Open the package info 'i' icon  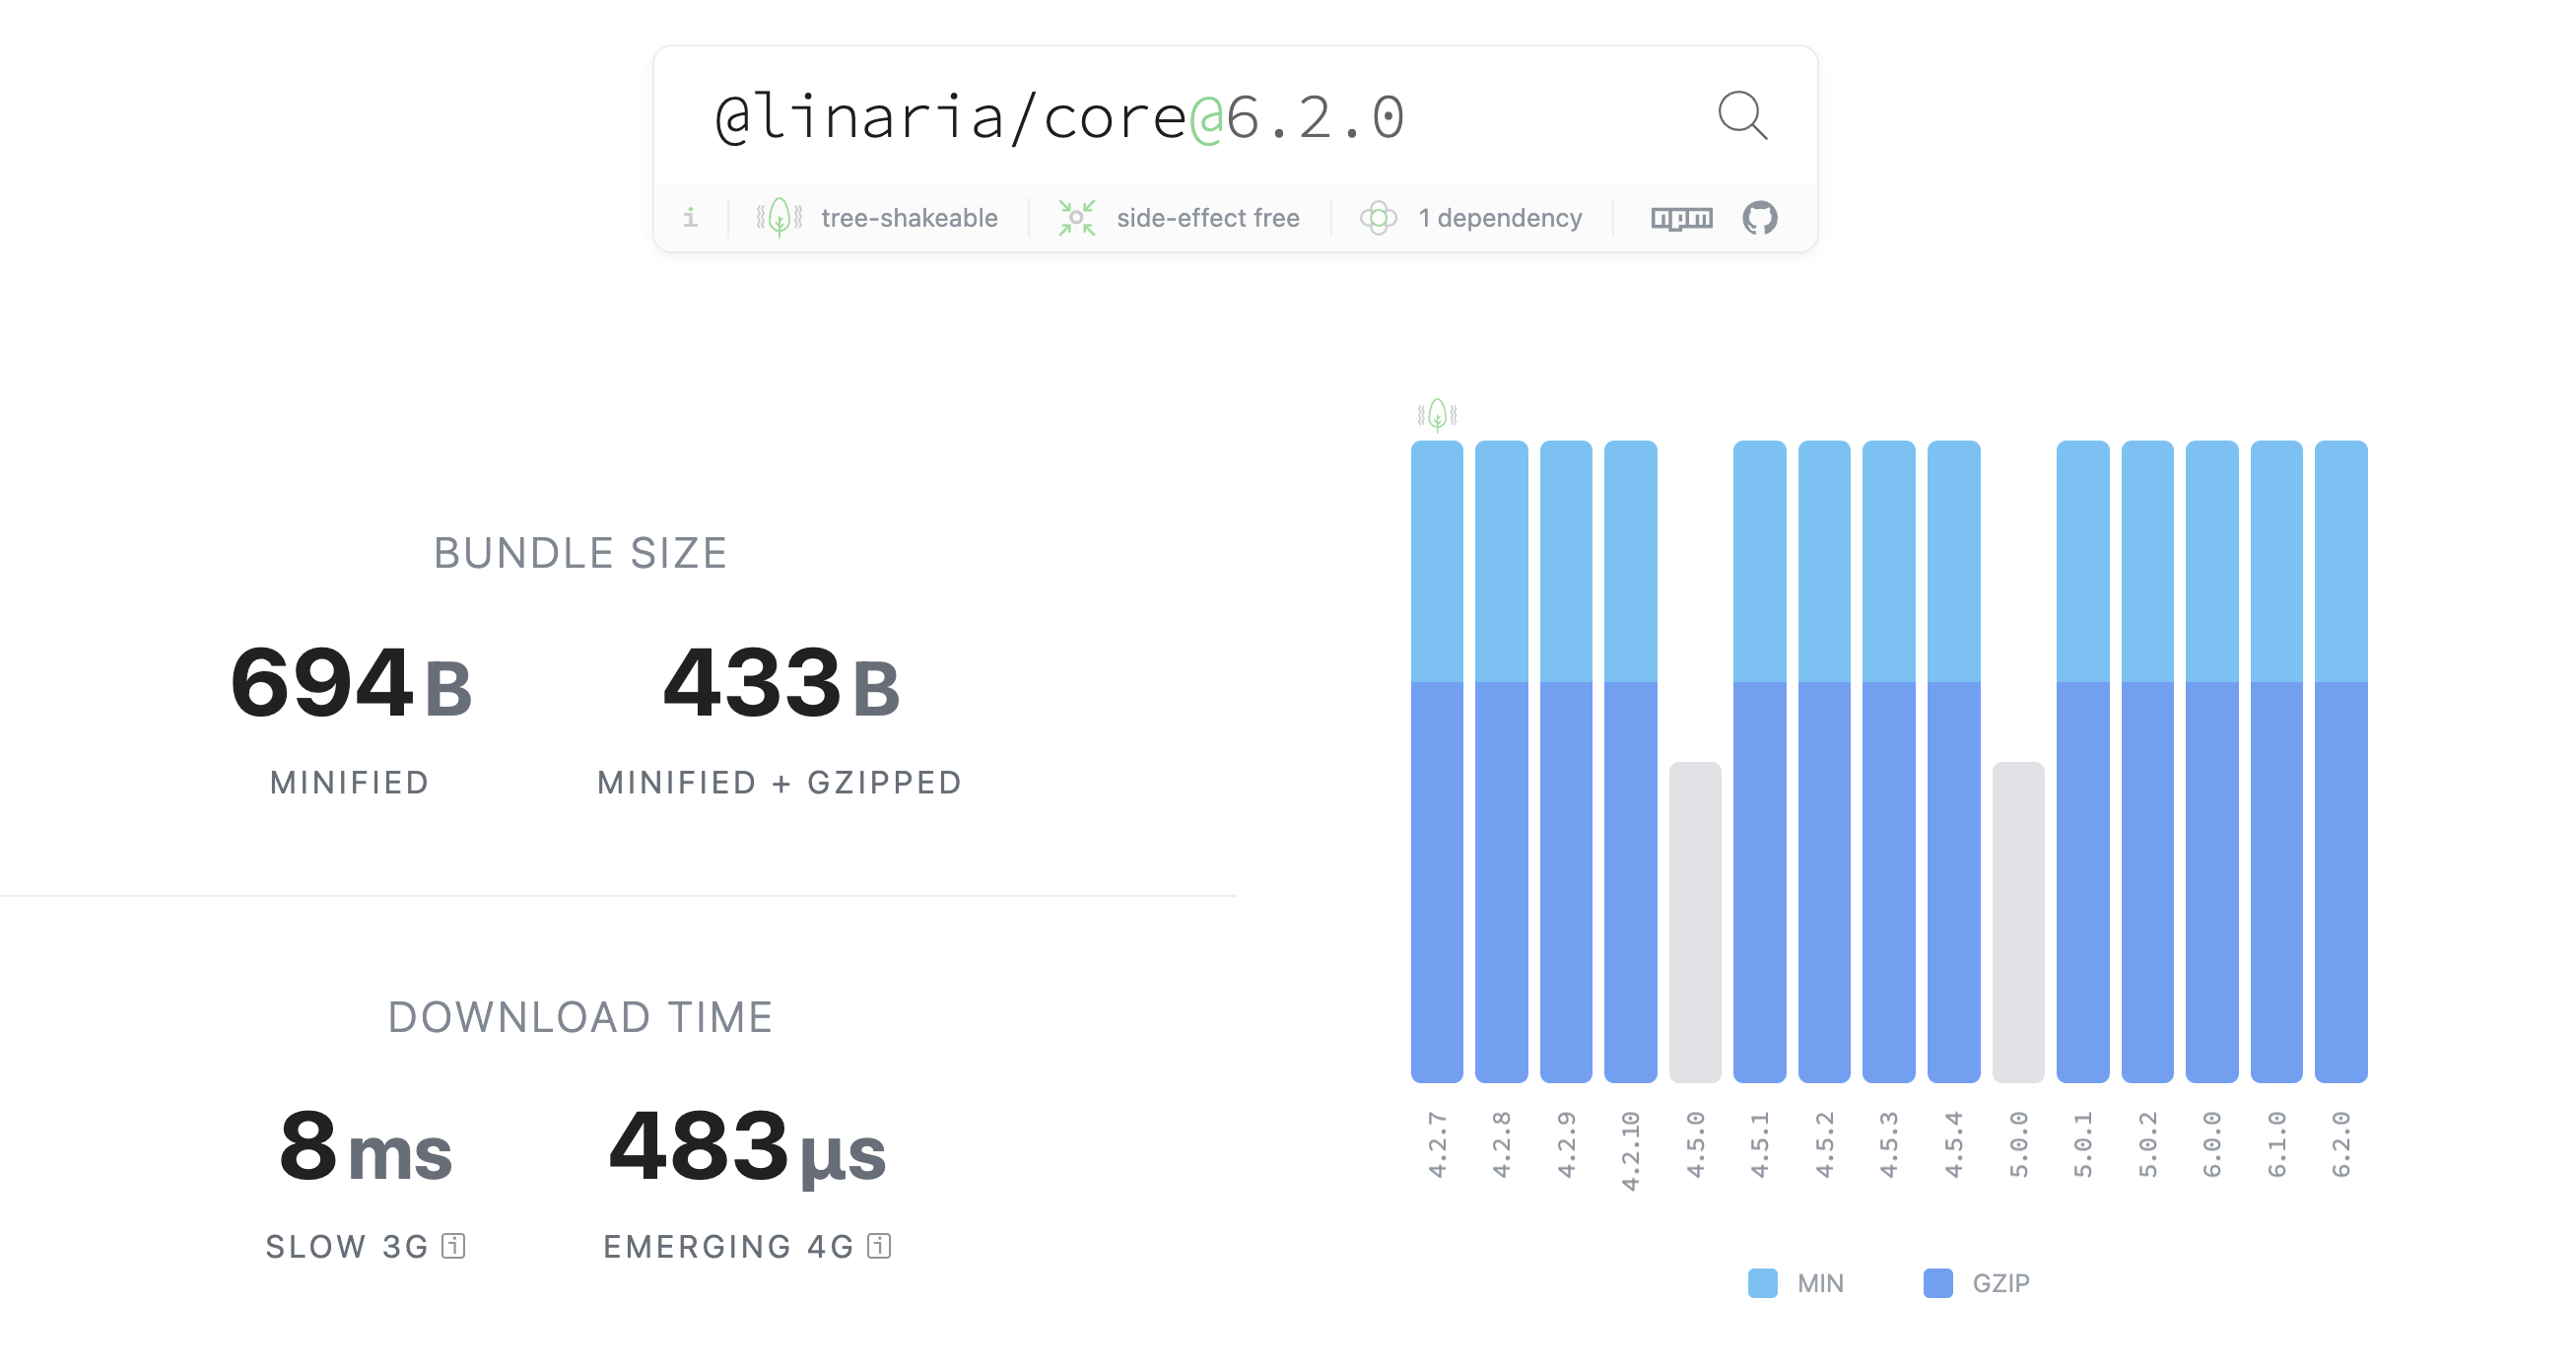click(690, 217)
